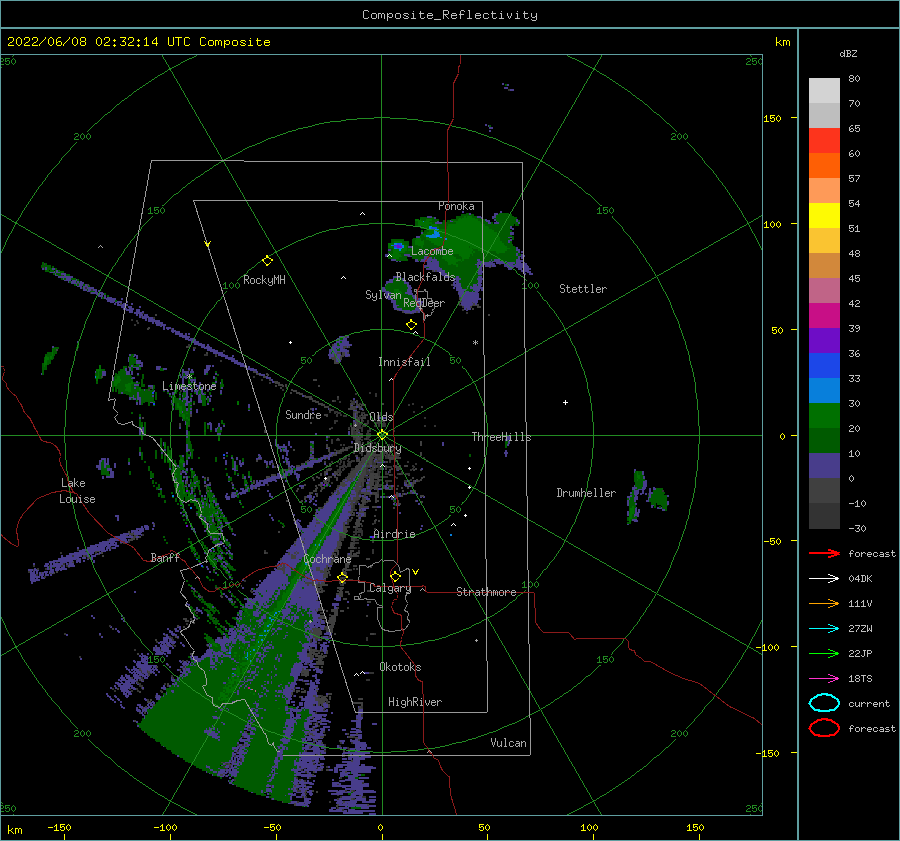The image size is (900, 841).
Task: Click the magenta 18TS arrow icon
Action: coord(824,679)
